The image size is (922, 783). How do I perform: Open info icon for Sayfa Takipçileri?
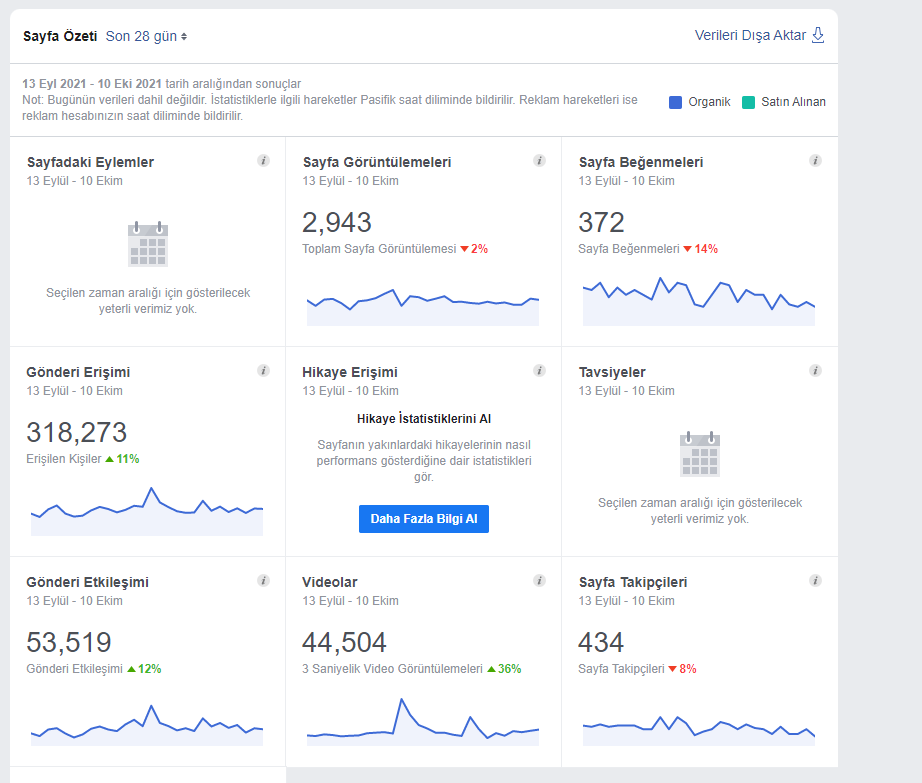coord(815,581)
